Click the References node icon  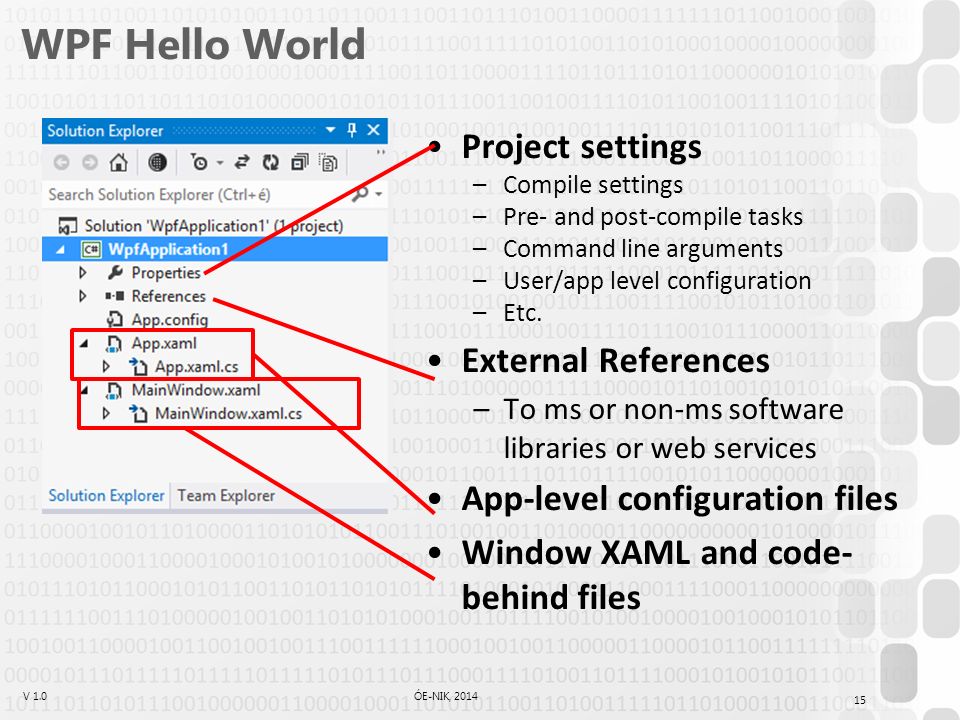coord(114,296)
